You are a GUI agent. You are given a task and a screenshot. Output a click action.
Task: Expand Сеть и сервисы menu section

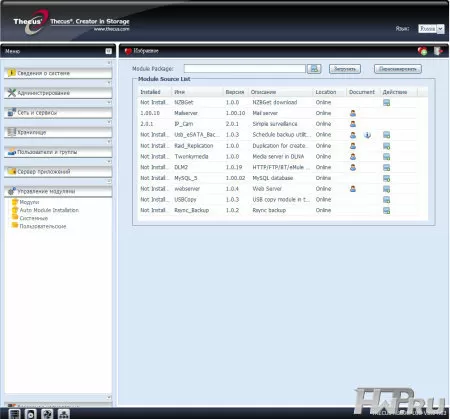[58, 113]
